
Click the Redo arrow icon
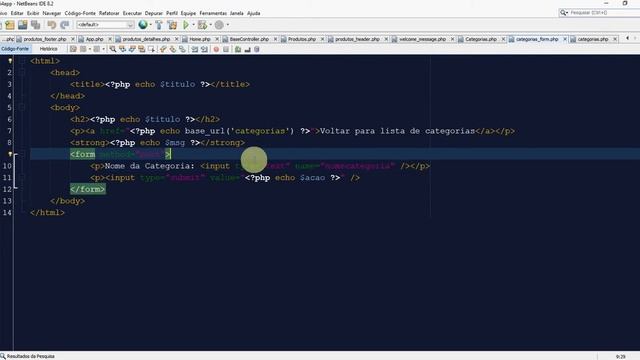64,25
